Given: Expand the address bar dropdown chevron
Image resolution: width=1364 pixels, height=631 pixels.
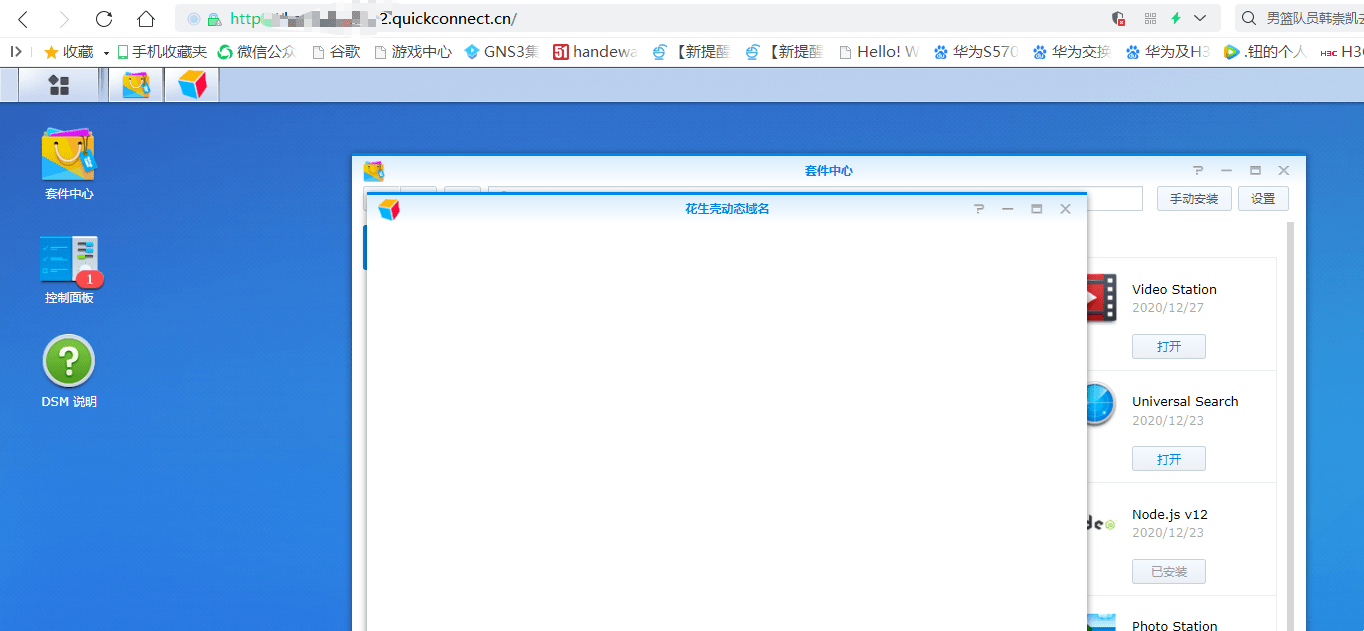Looking at the screenshot, I should (x=1200, y=19).
